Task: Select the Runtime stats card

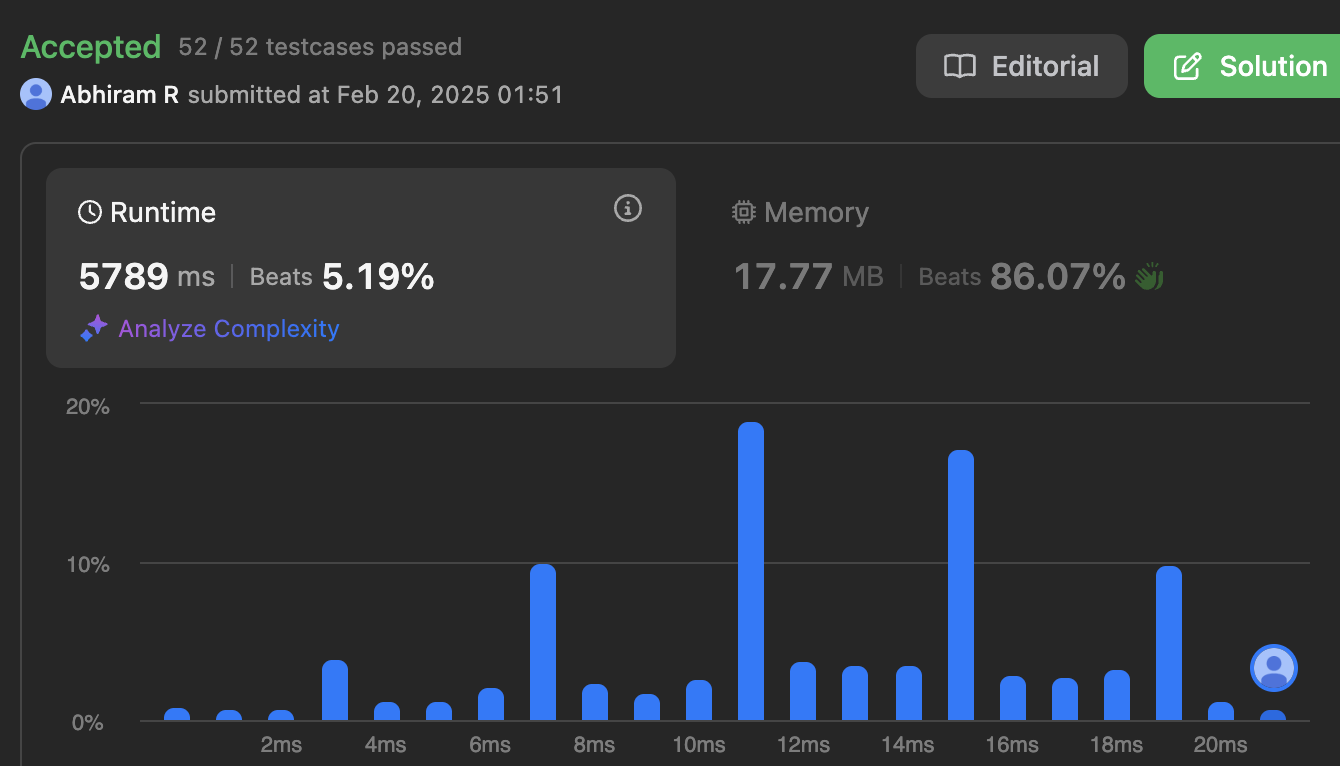Action: pyautogui.click(x=360, y=267)
